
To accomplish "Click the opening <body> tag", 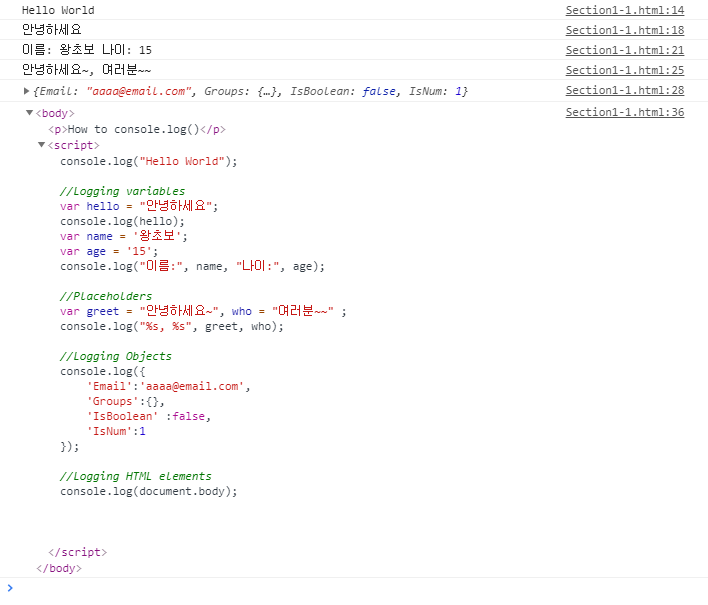I will click(x=55, y=113).
